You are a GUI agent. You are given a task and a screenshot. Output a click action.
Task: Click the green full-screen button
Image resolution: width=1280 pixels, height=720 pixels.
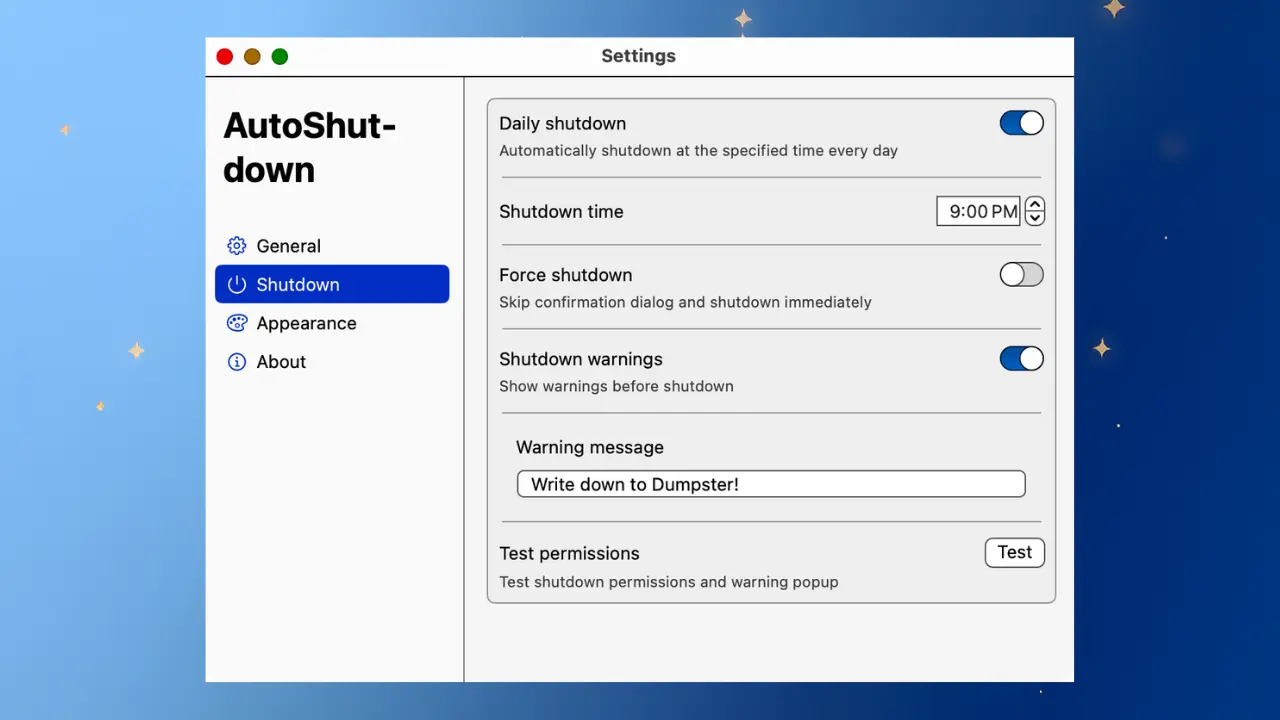click(280, 56)
